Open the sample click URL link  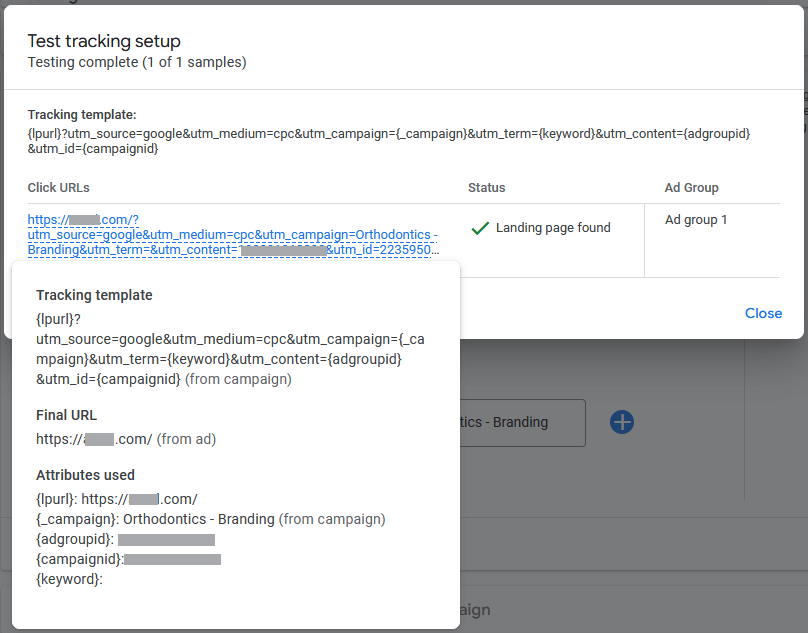(233, 235)
